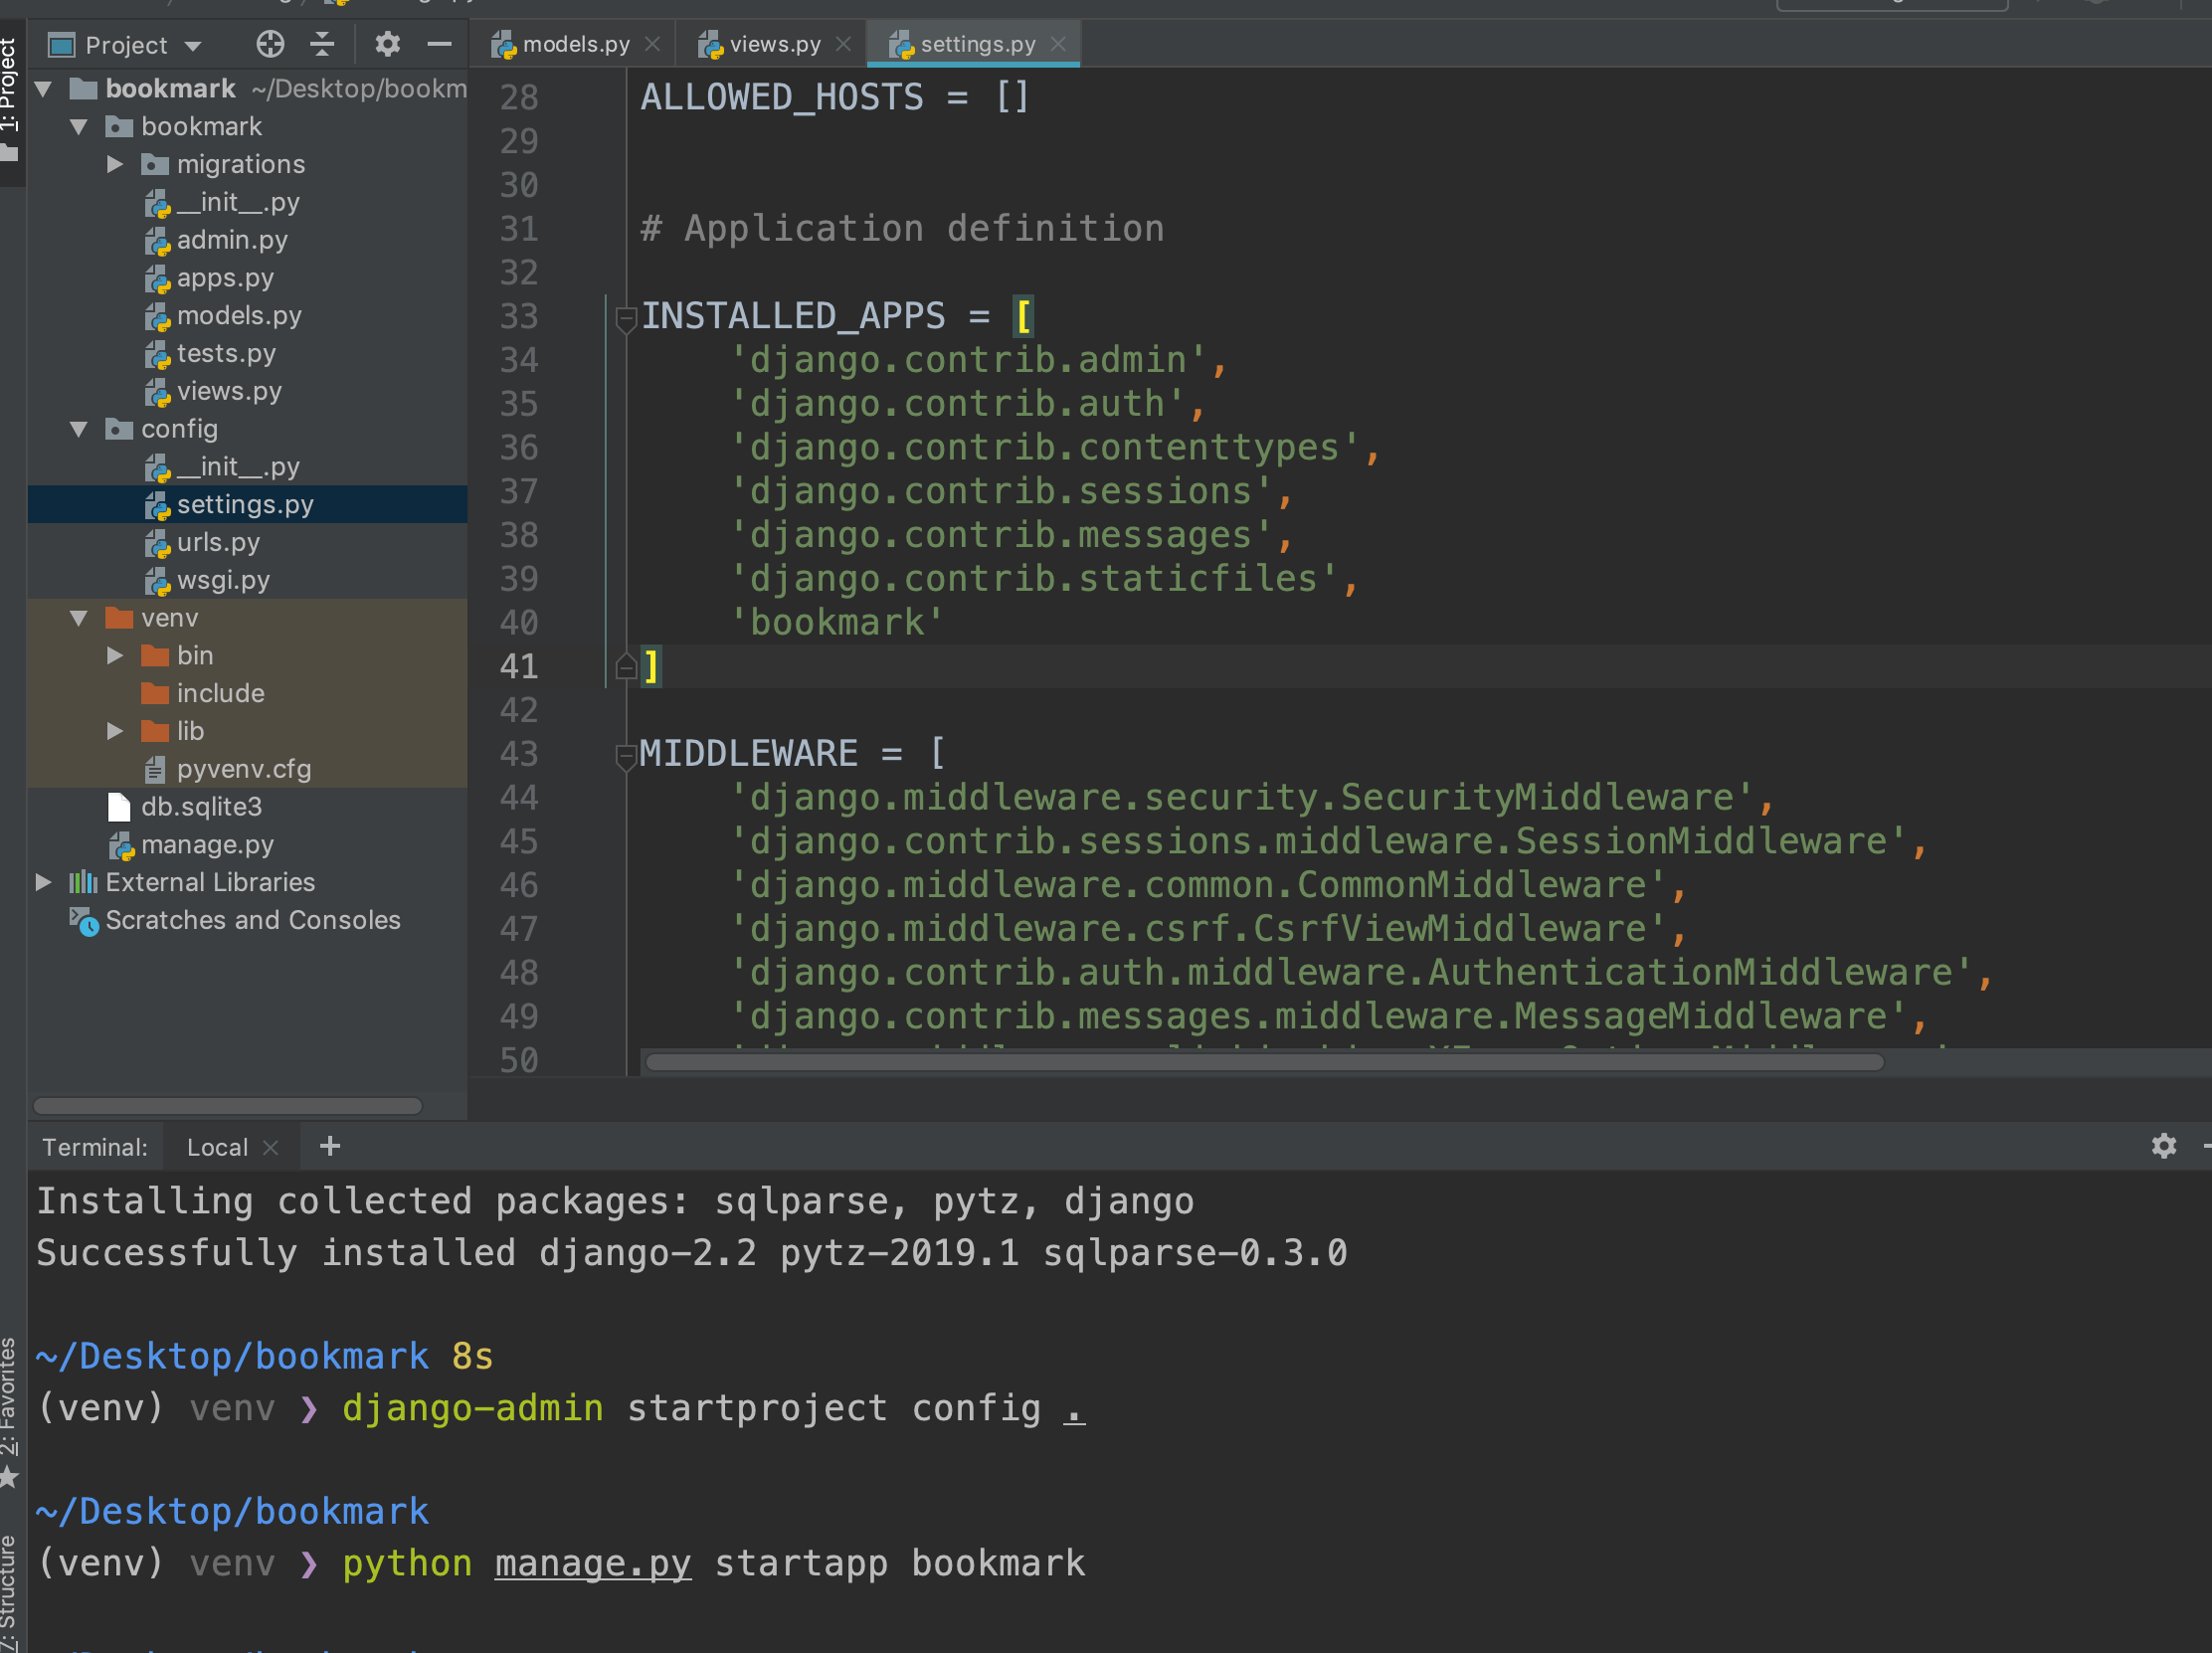The height and width of the screenshot is (1653, 2212).
Task: Click the Python file icon beside admin.py
Action: click(x=157, y=241)
